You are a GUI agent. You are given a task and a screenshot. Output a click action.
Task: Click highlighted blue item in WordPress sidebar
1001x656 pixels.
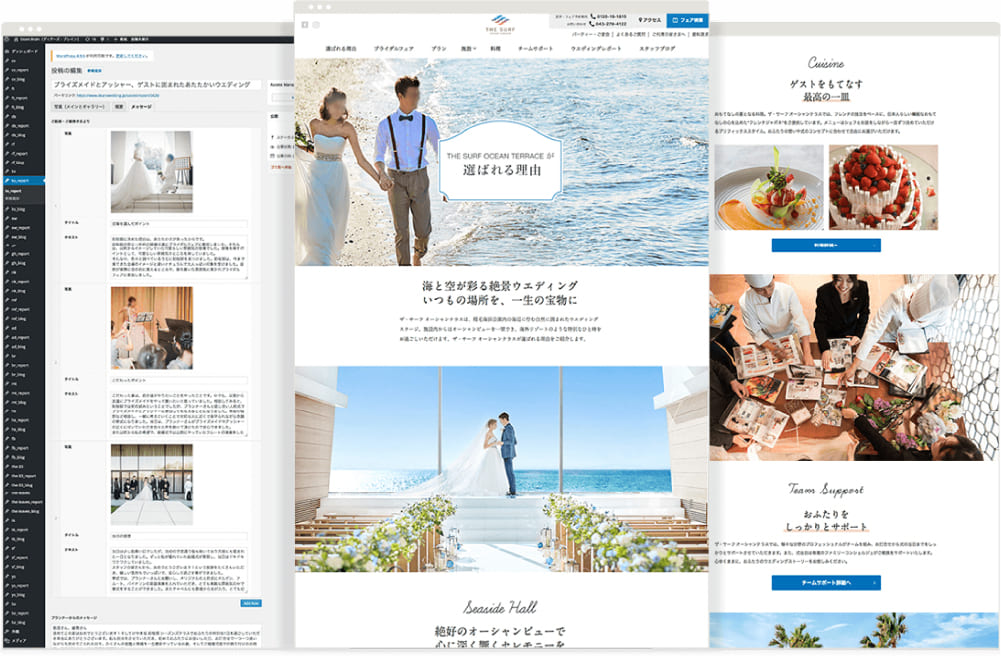(x=22, y=181)
